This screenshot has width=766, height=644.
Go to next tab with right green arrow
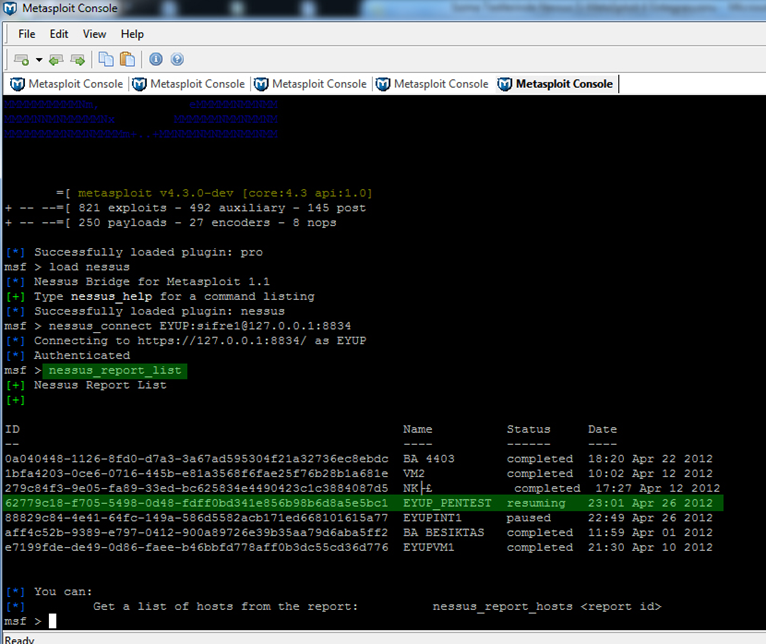tap(78, 60)
